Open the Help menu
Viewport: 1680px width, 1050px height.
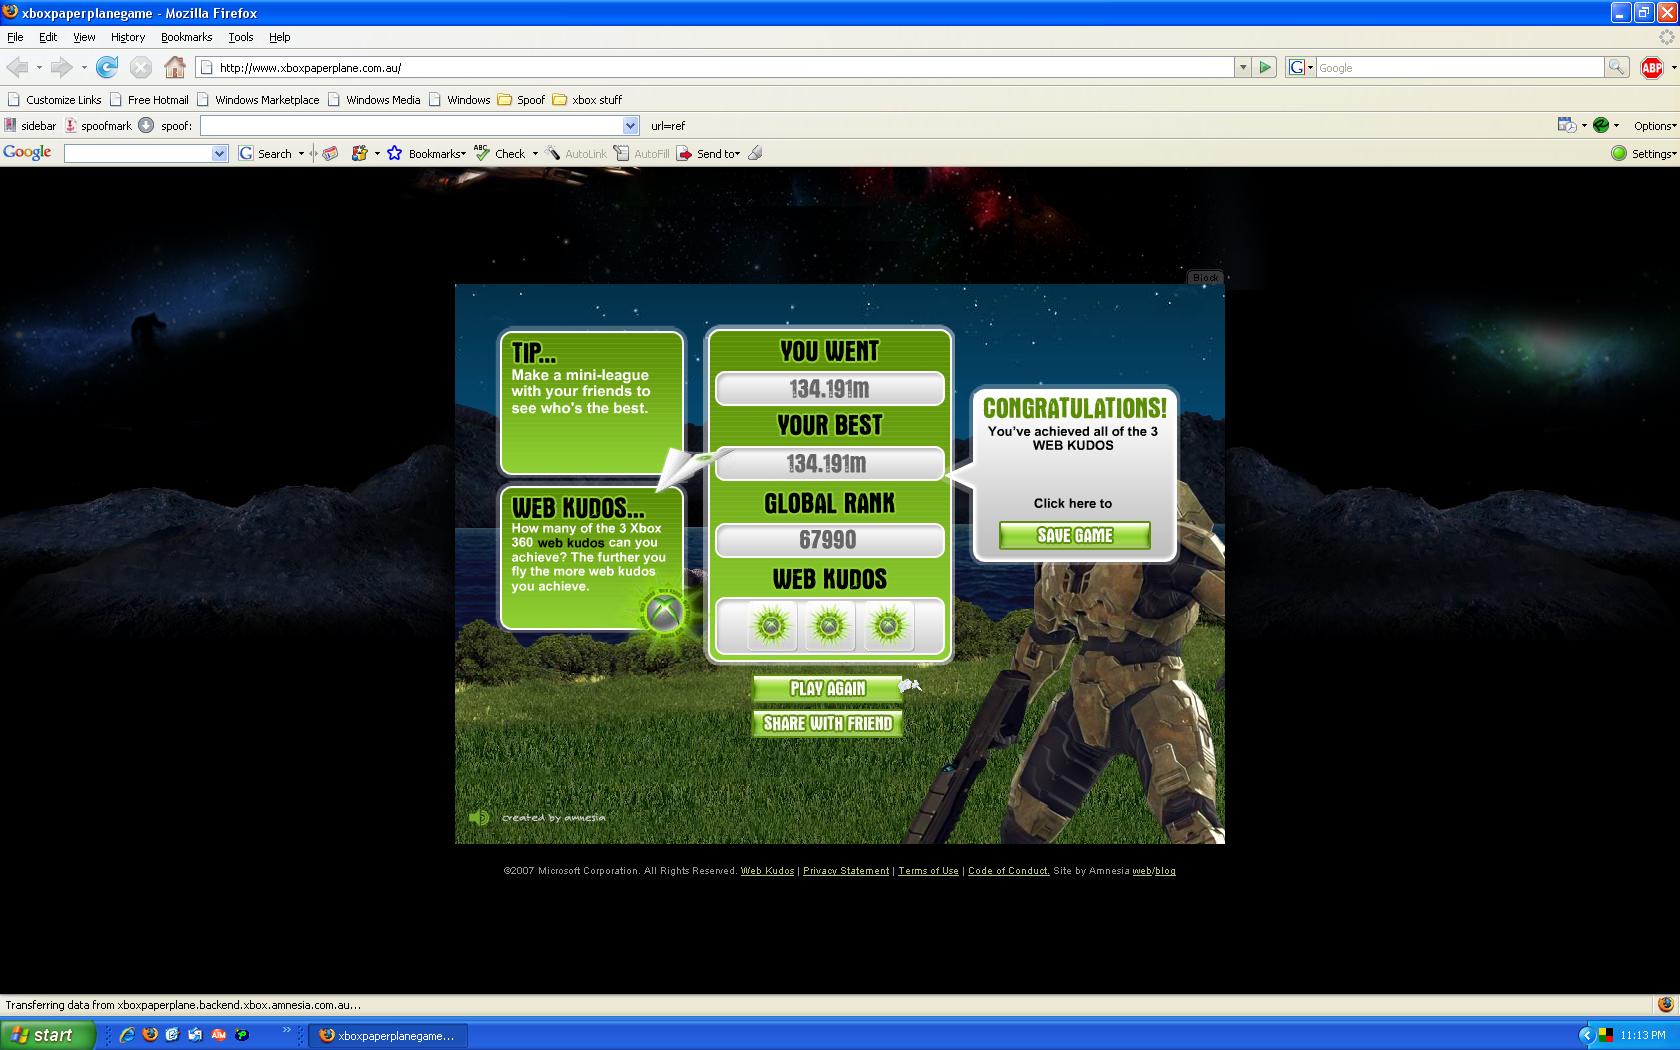(280, 37)
